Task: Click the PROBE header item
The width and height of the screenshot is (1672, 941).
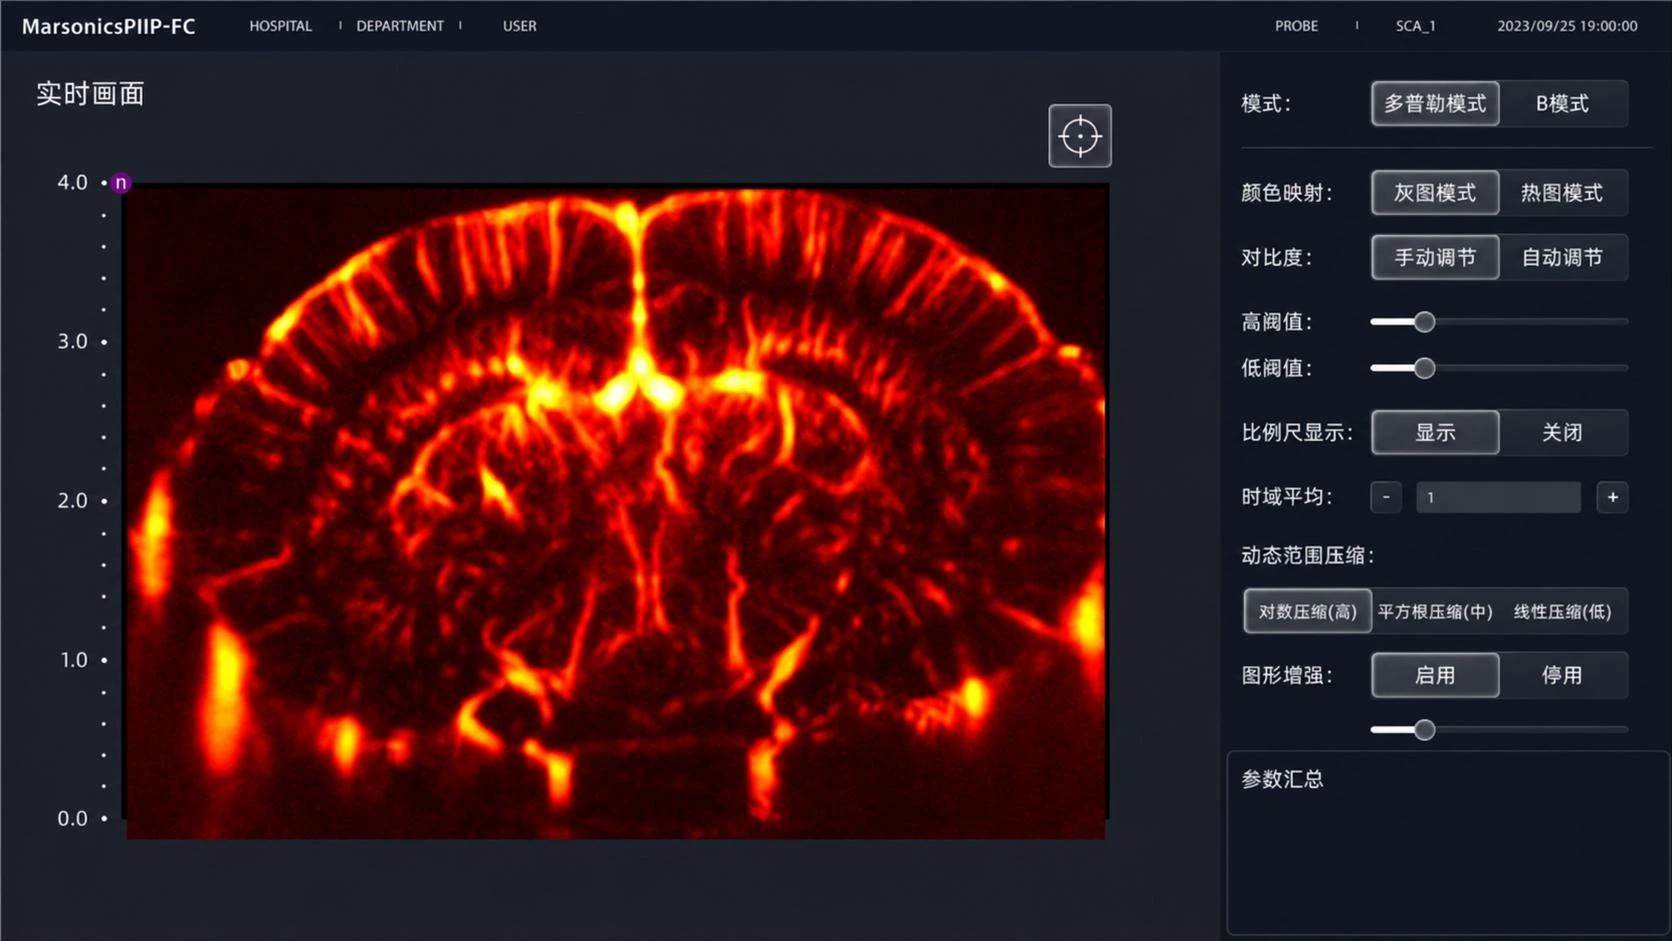Action: (x=1296, y=26)
